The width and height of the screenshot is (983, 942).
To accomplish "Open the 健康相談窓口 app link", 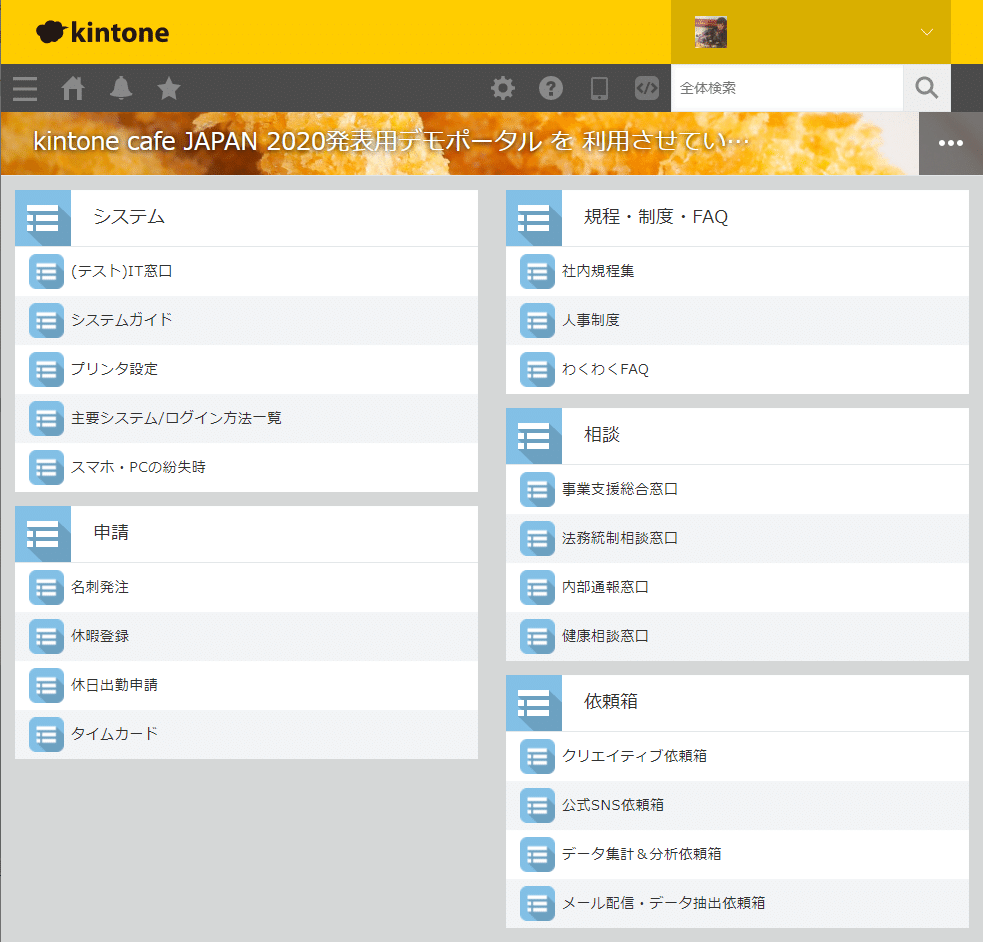I will pos(605,636).
